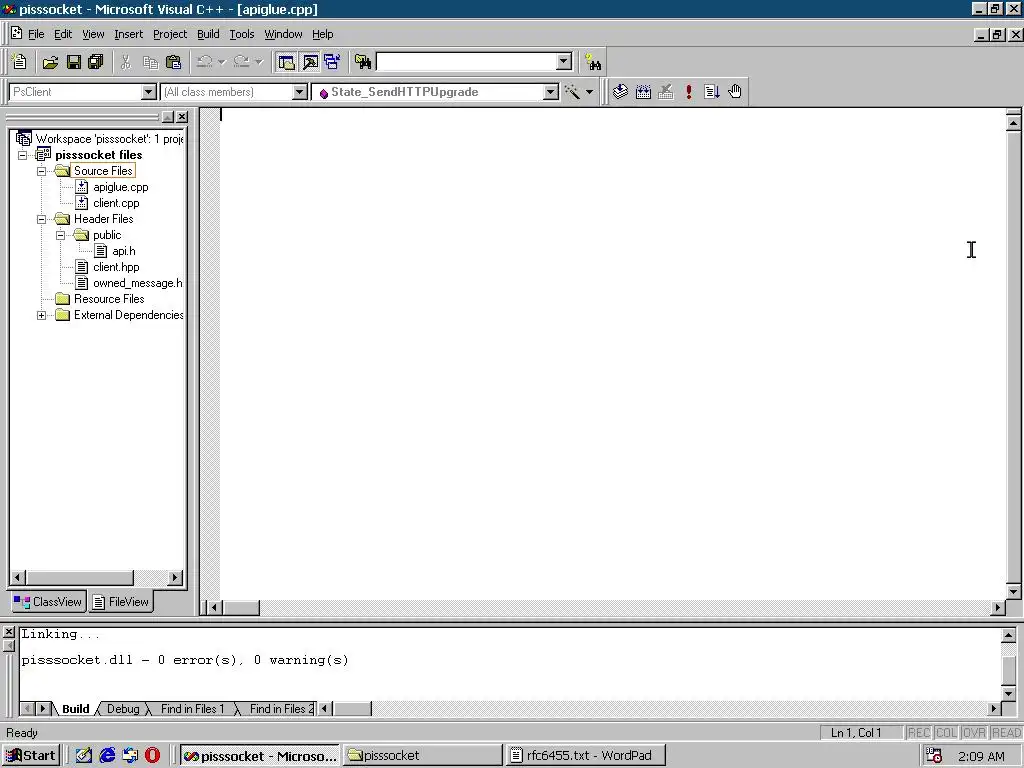Click the editor vertical scrollbar down arrow
This screenshot has width=1024, height=768.
(x=1014, y=592)
